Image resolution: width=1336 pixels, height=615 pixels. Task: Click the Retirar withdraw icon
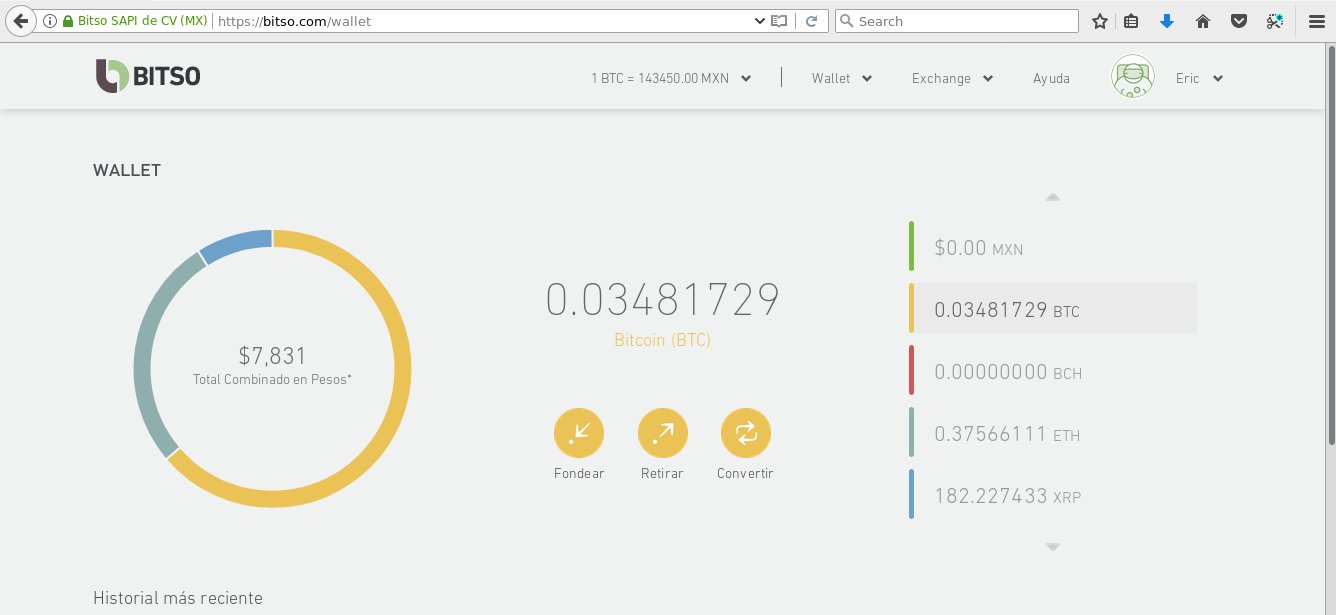662,433
